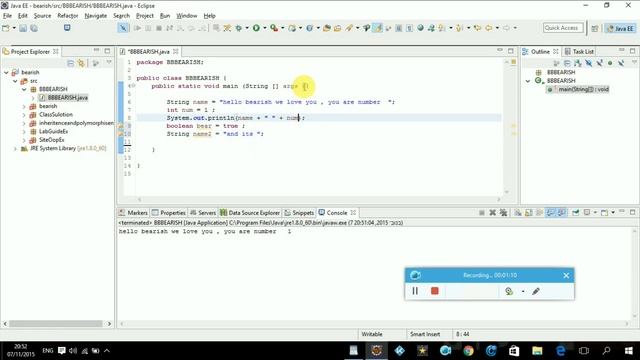This screenshot has width=640, height=360.
Task: Click the Pin Console icon
Action: click(576, 213)
